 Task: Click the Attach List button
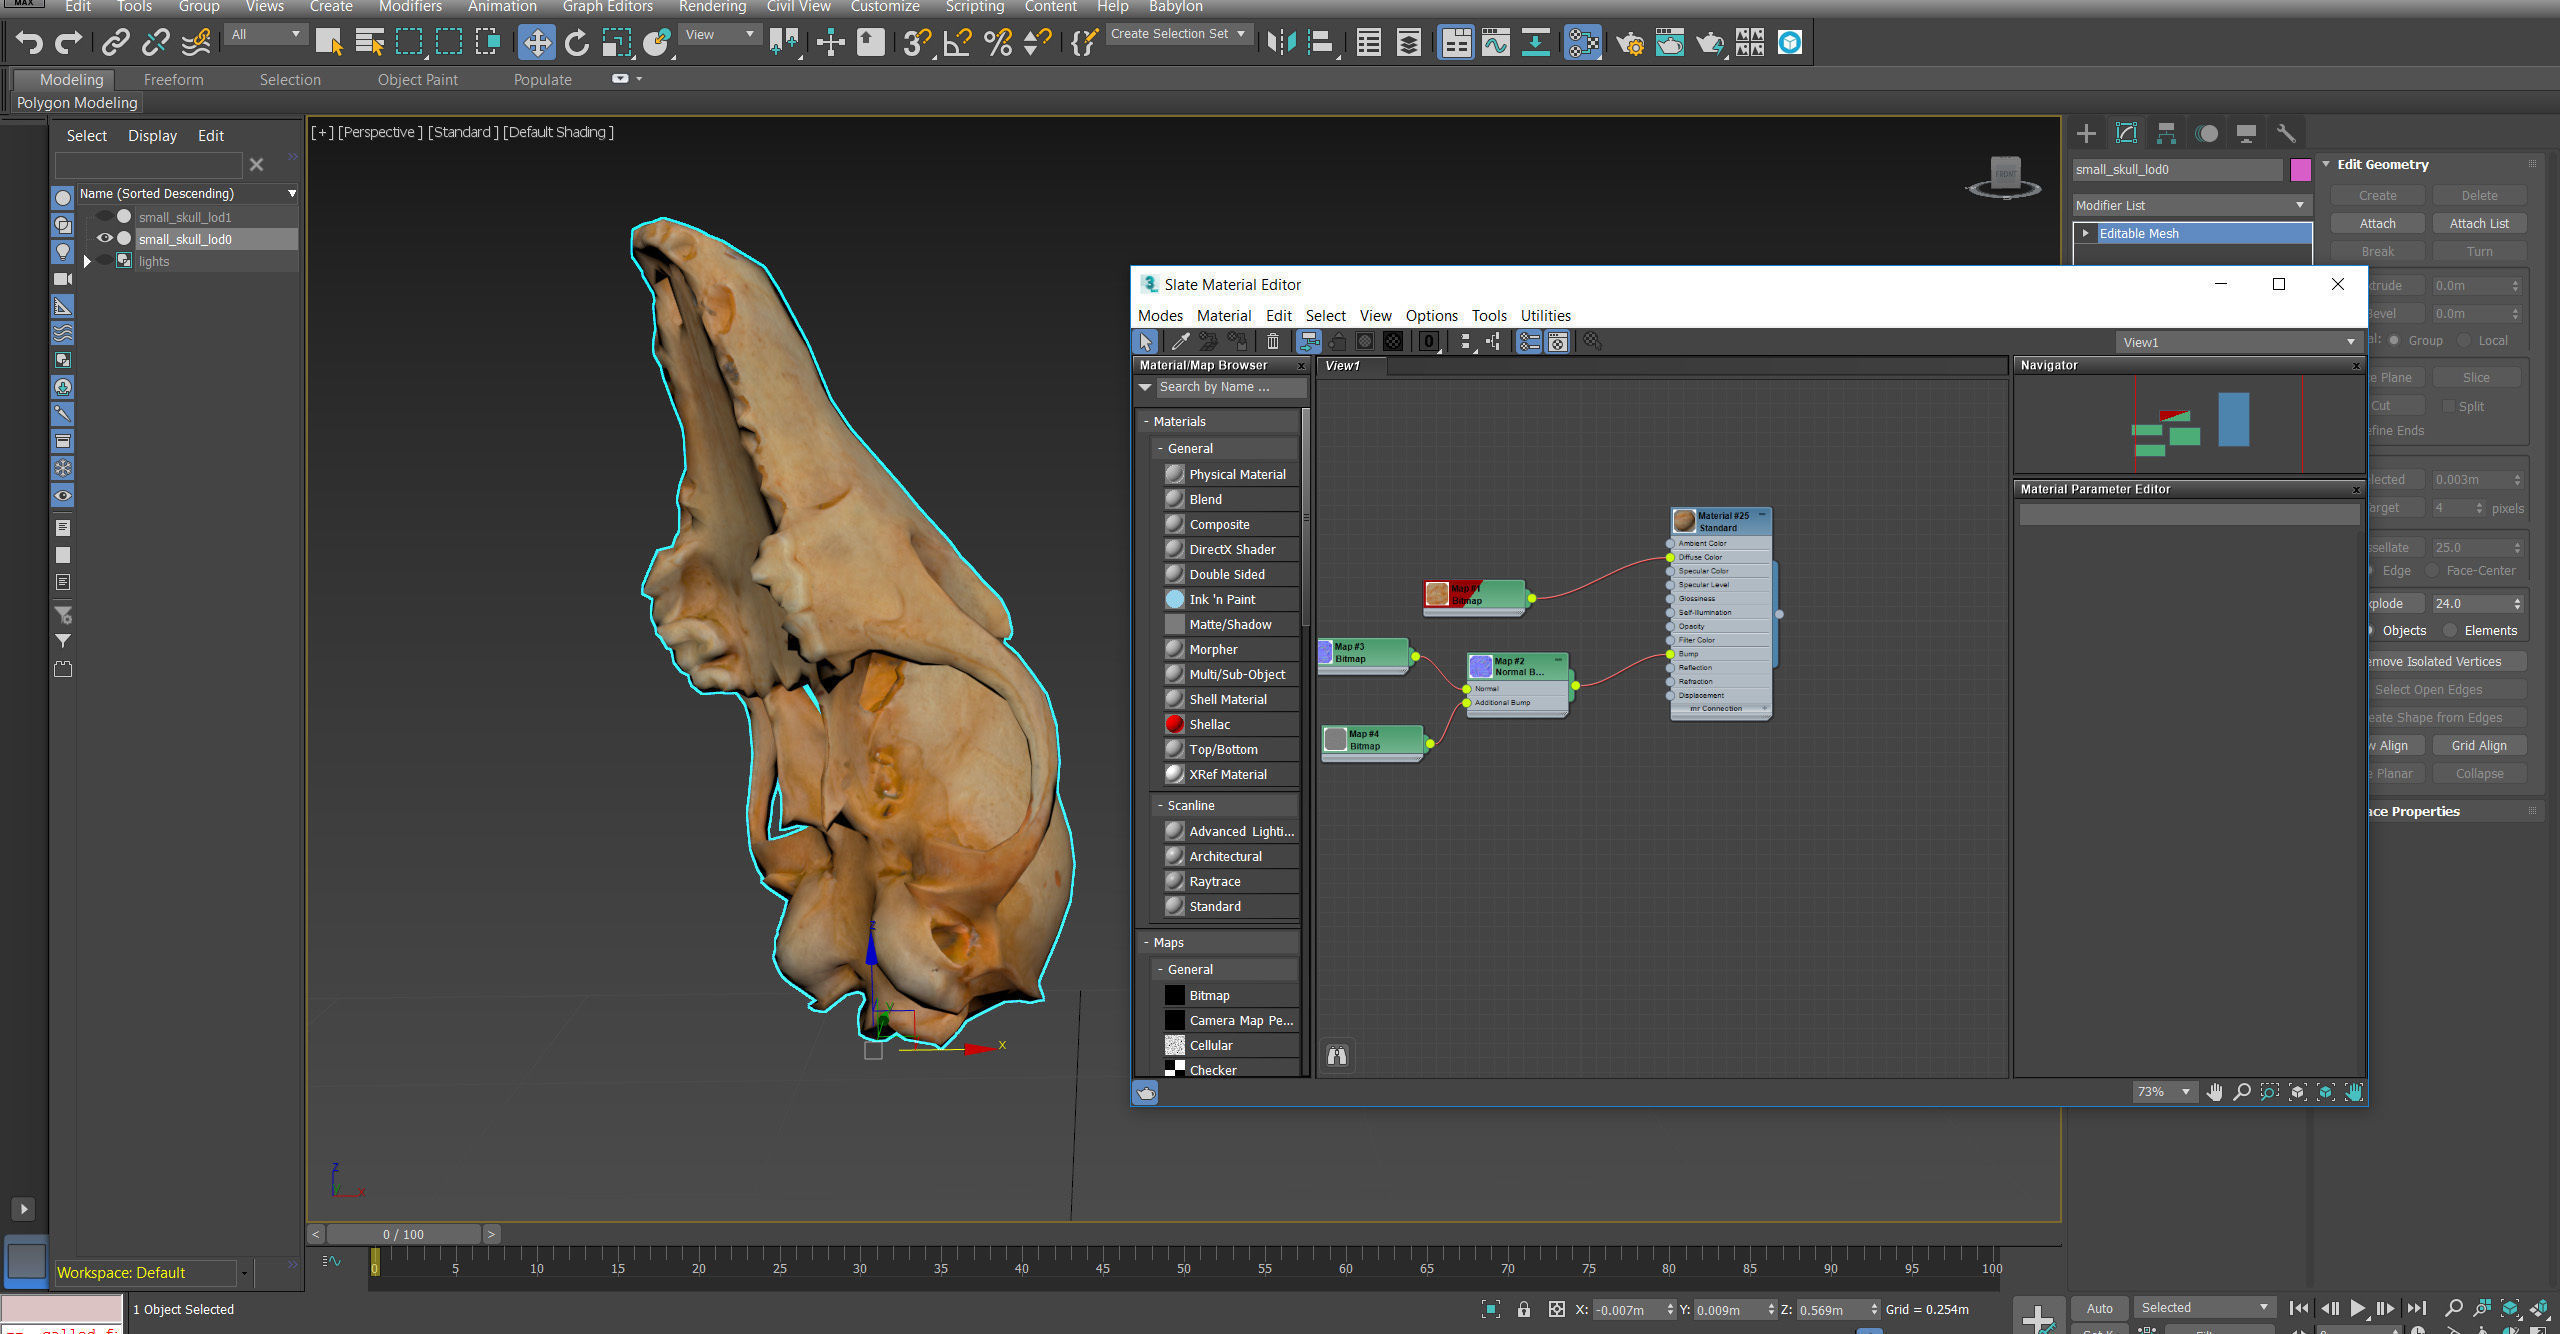coord(2479,224)
